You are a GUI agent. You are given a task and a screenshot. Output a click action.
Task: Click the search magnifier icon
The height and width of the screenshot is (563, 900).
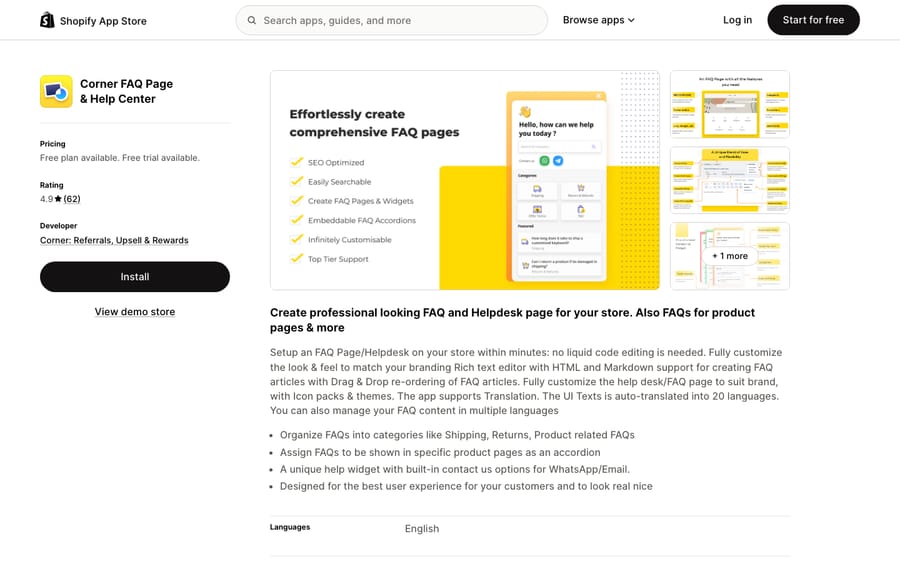point(251,20)
